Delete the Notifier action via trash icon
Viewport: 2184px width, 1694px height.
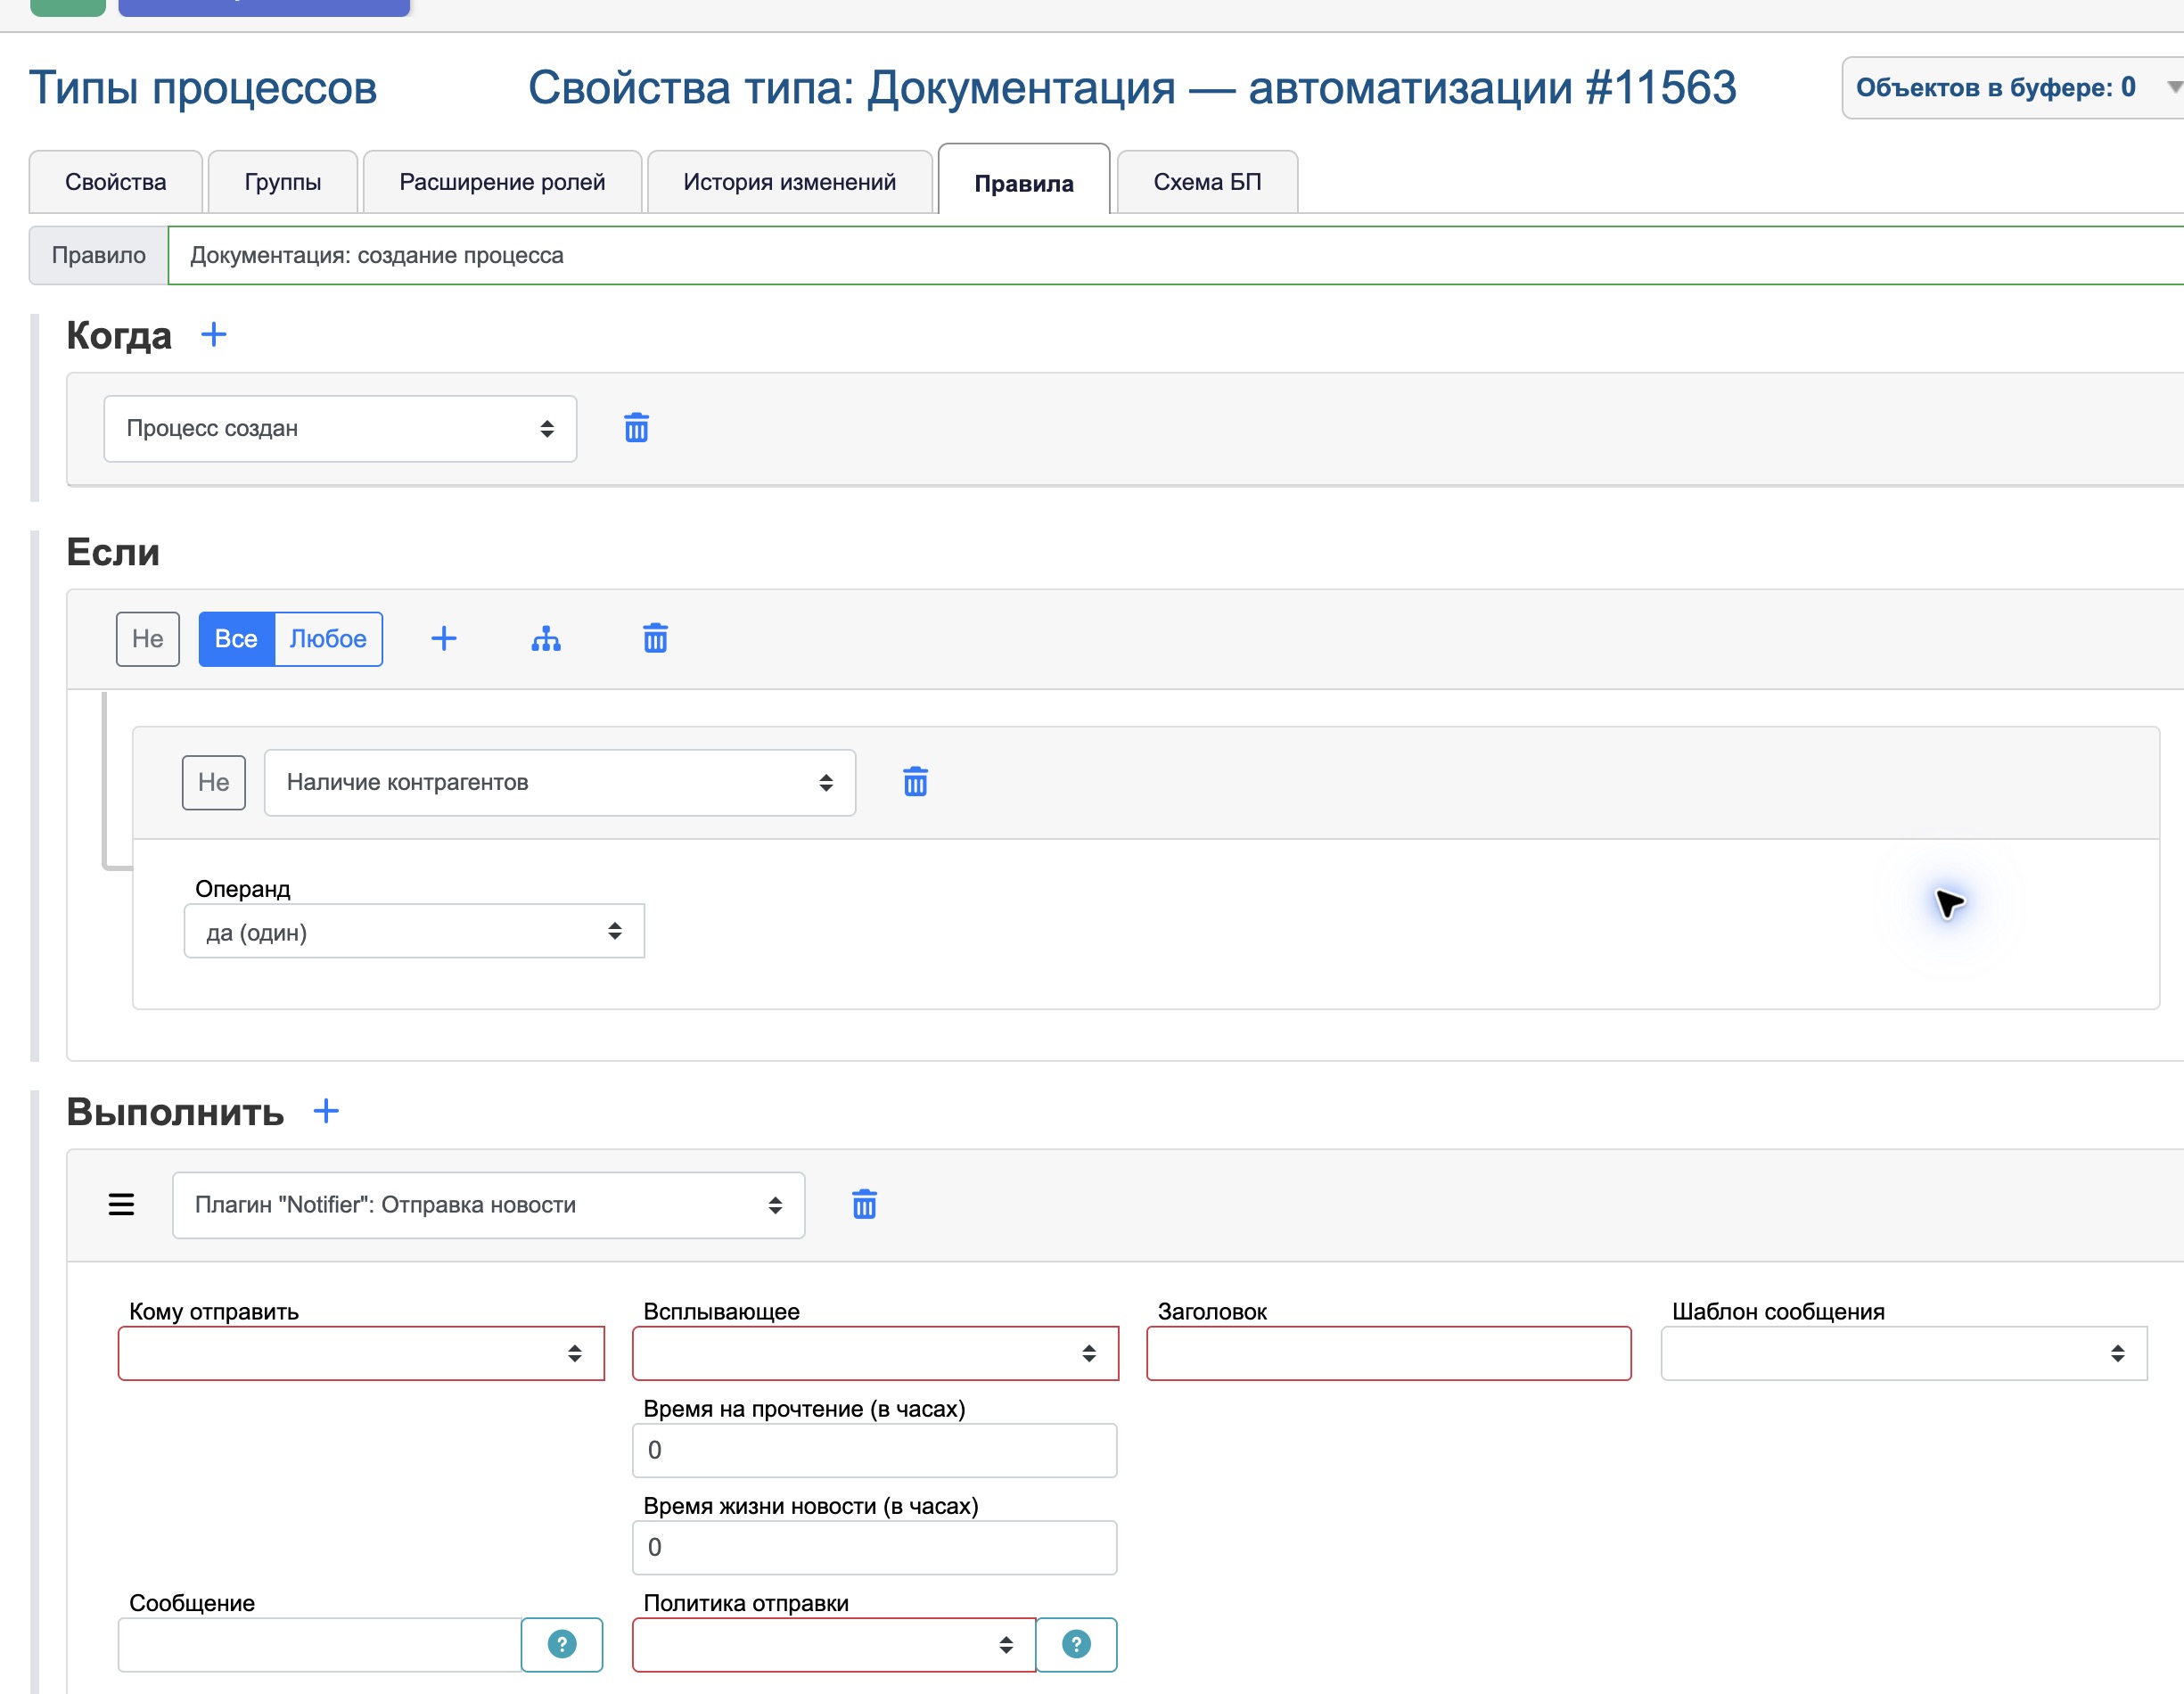(x=864, y=1204)
